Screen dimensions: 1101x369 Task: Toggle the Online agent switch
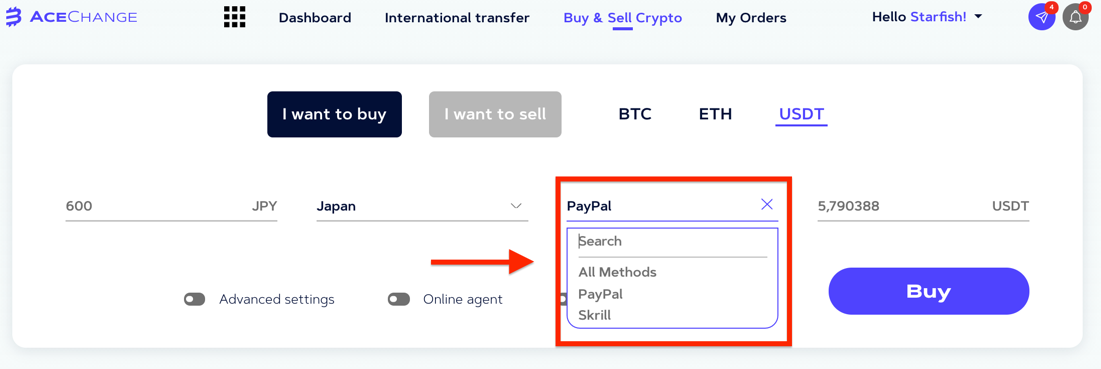pos(398,300)
